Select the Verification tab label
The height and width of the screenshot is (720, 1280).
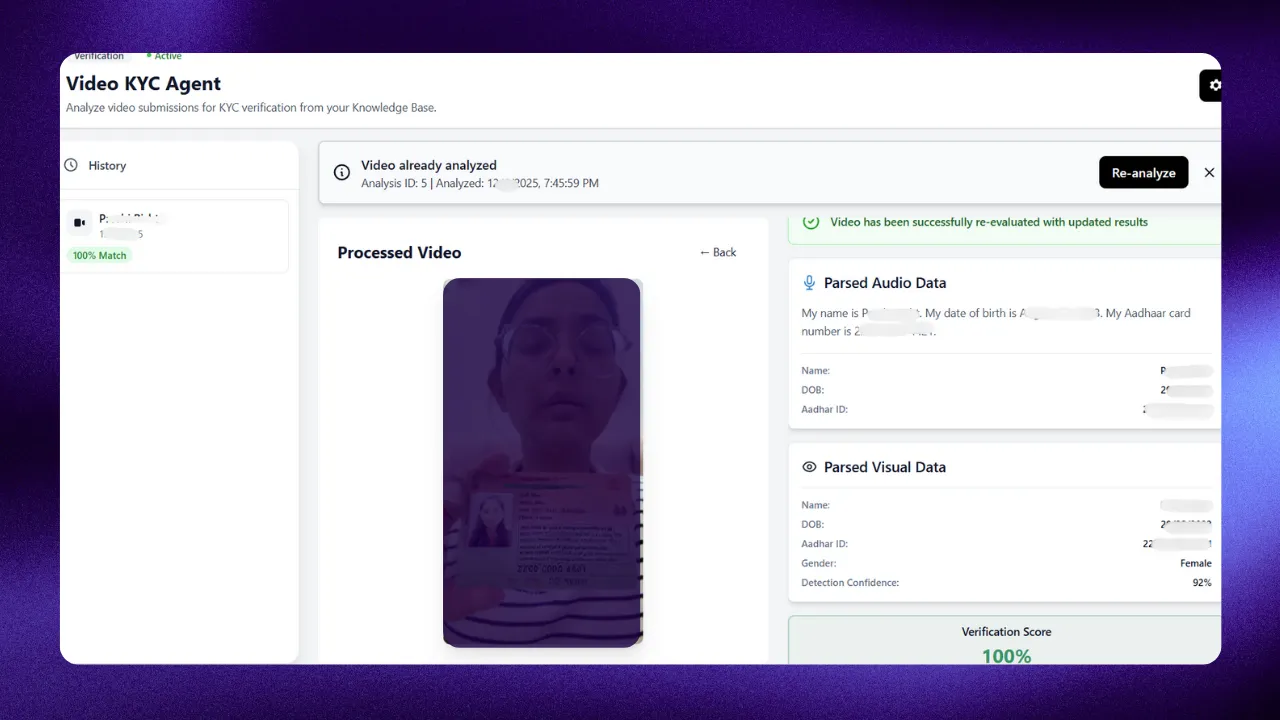[100, 56]
